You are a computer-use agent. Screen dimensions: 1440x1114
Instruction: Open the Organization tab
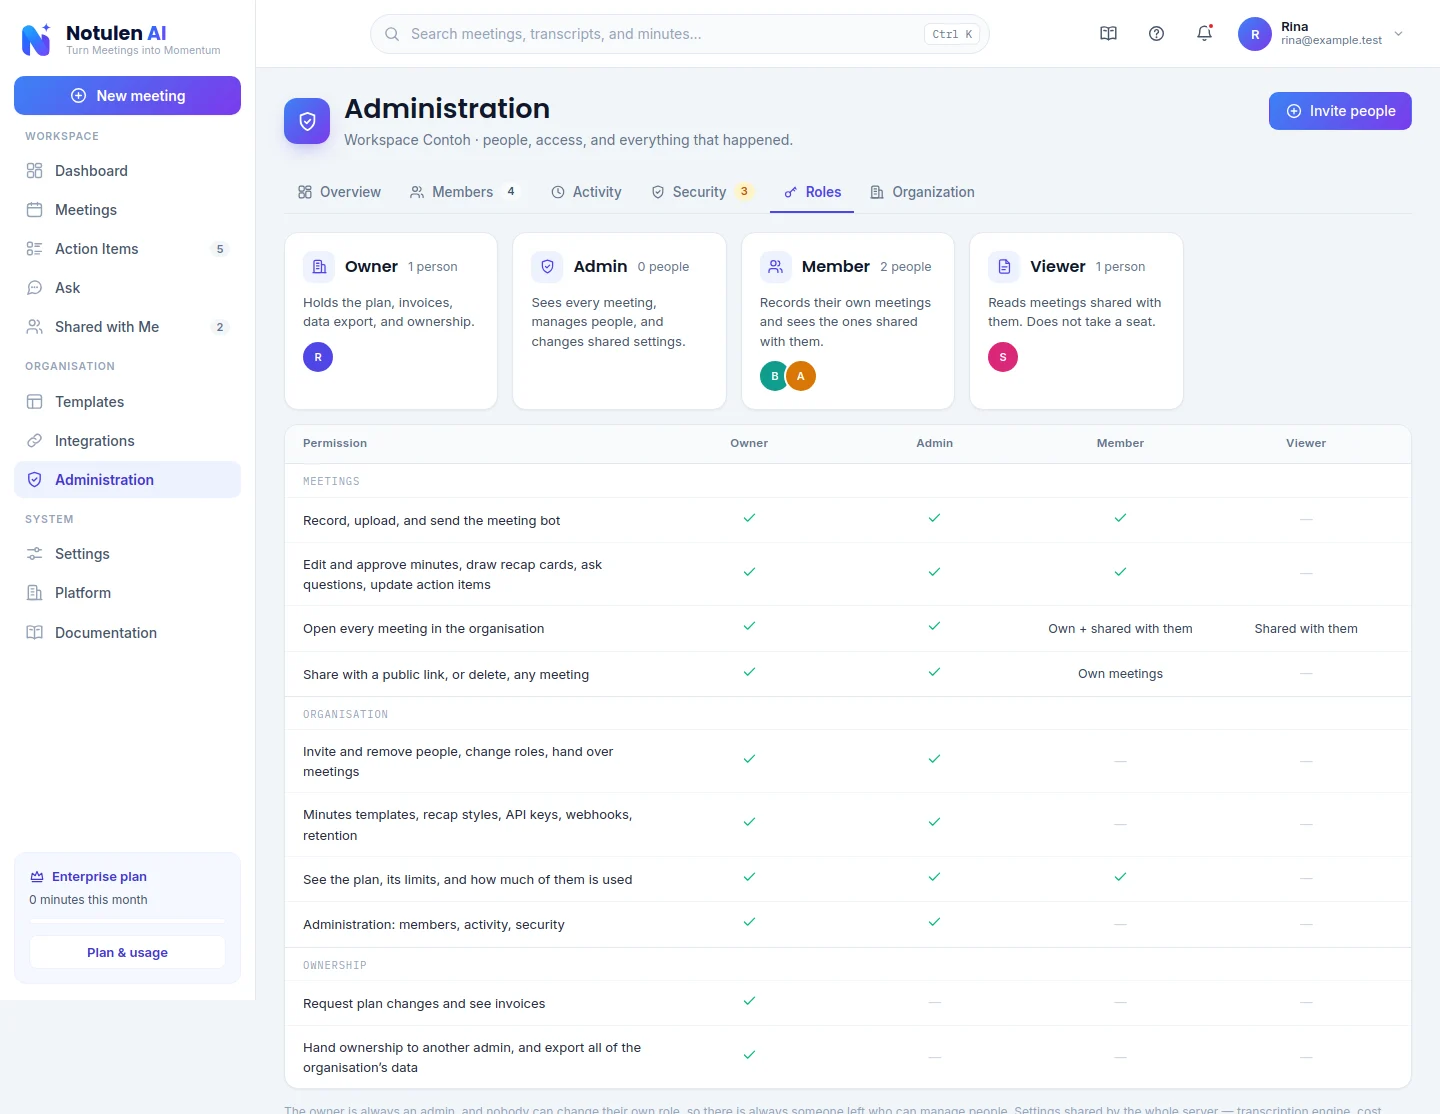pos(922,192)
